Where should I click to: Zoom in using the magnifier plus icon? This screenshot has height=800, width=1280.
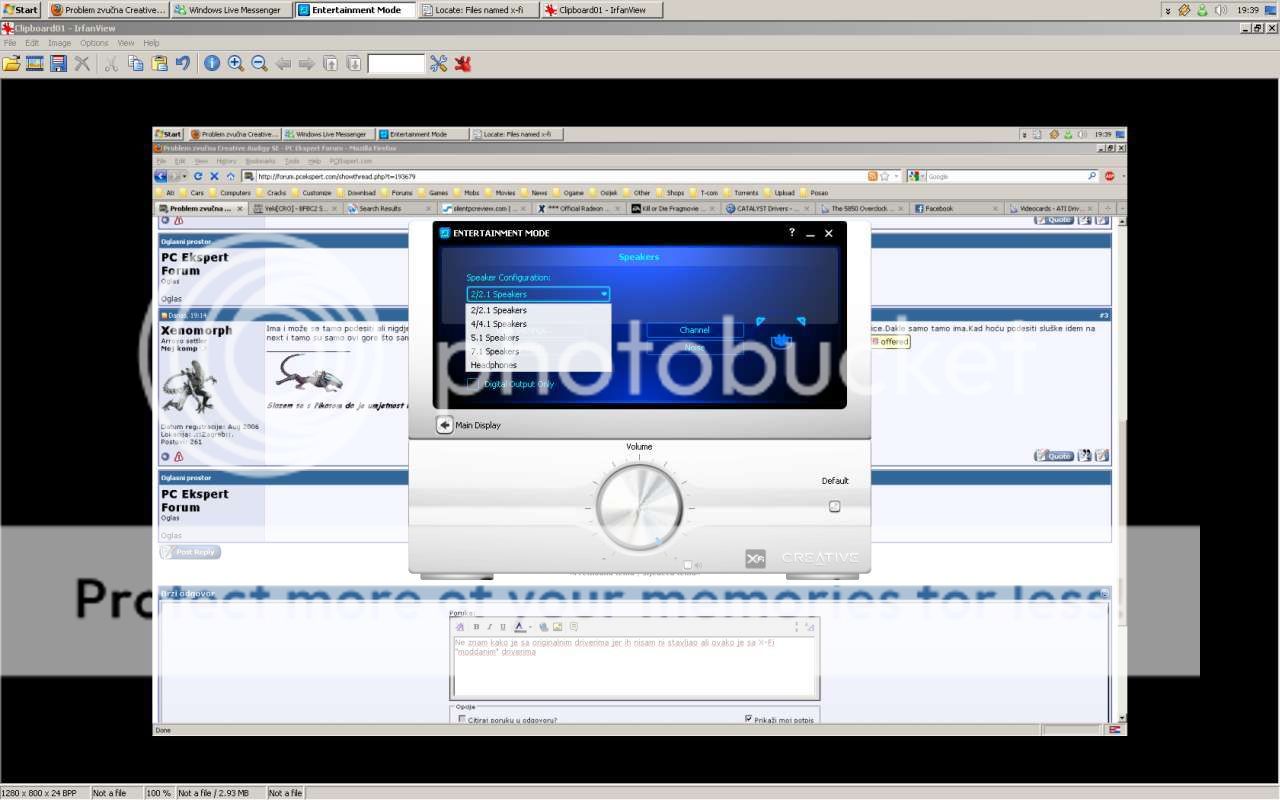236,63
